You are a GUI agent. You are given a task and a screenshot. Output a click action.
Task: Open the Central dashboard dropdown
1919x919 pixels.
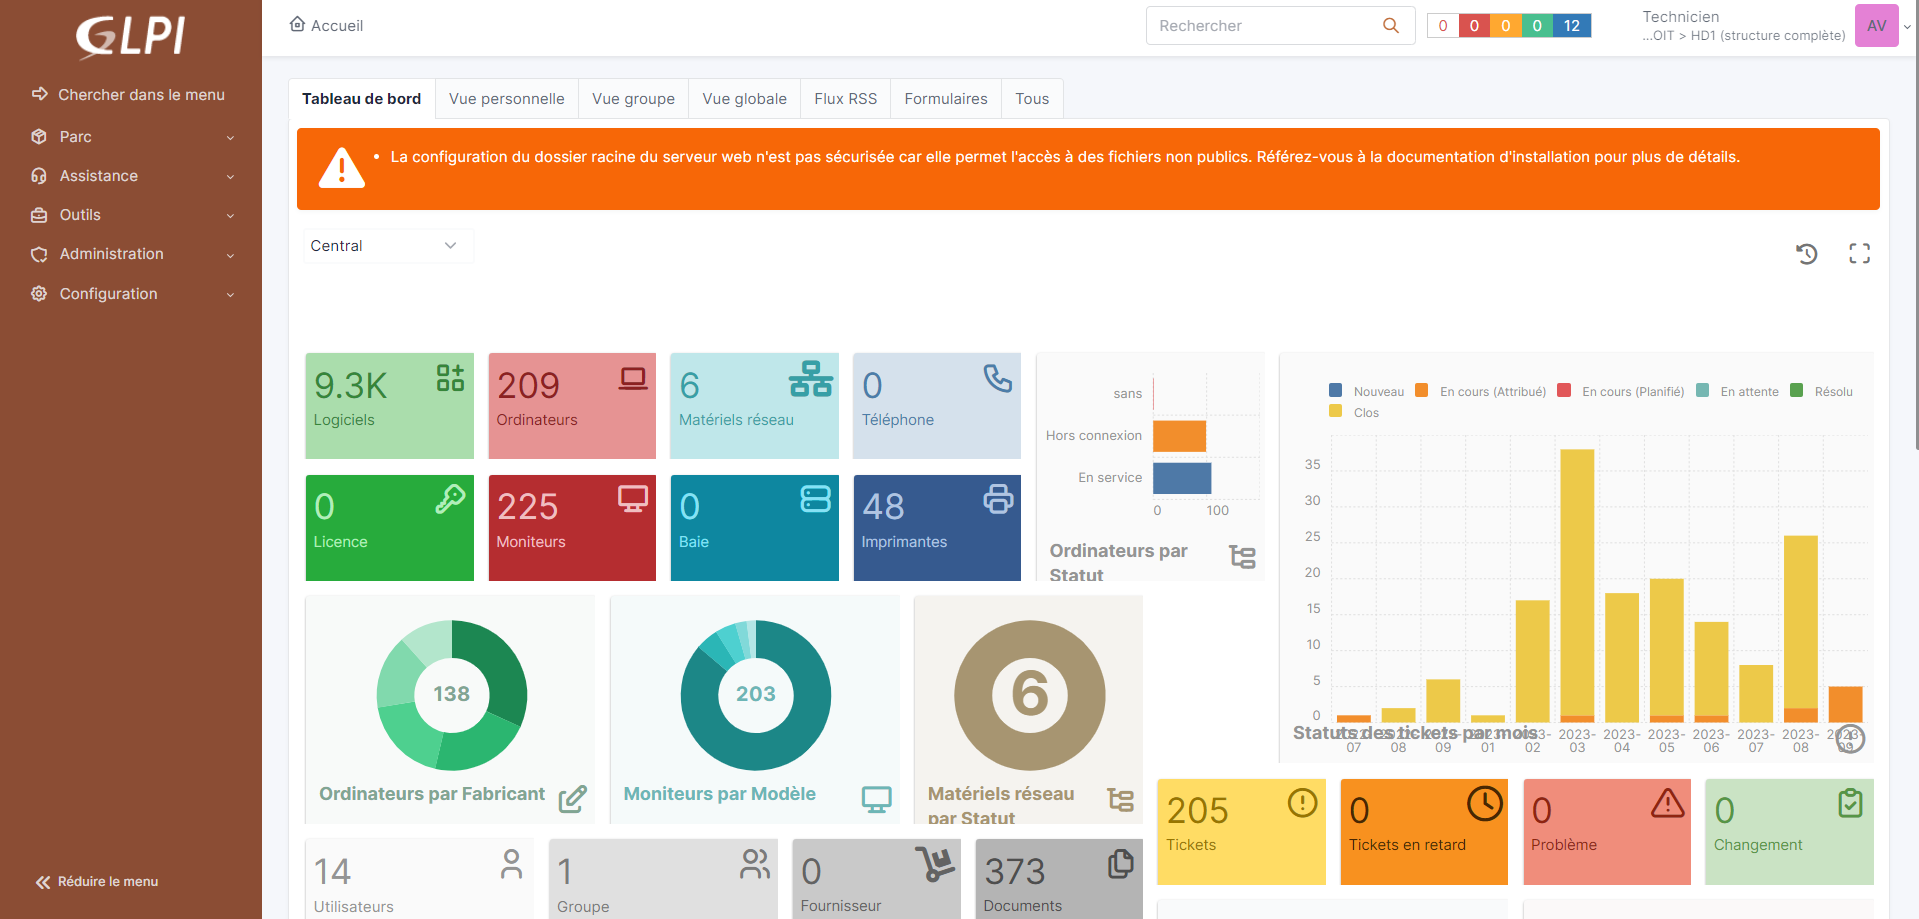click(385, 246)
